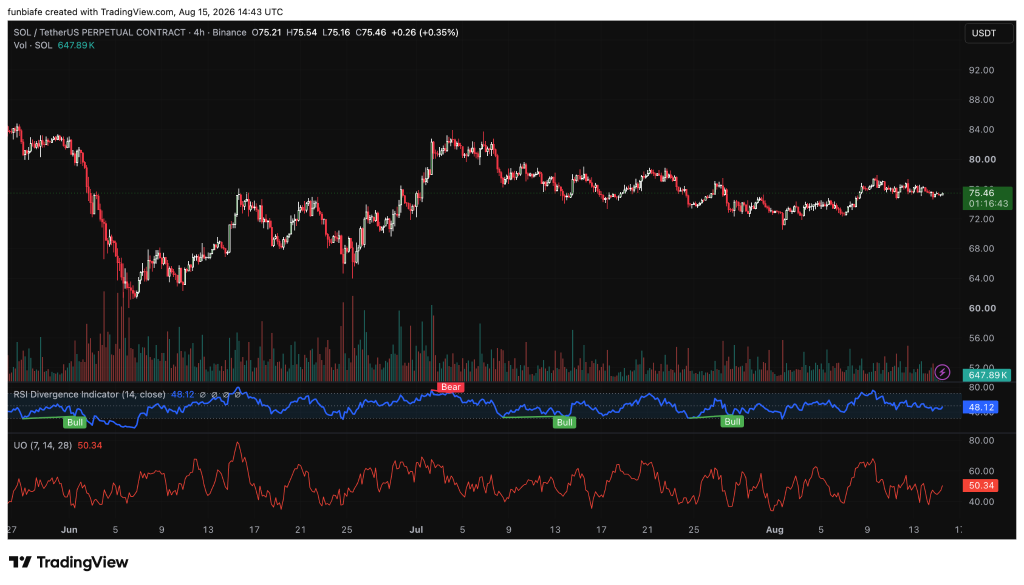Click the Jun label on time axis

[69, 530]
